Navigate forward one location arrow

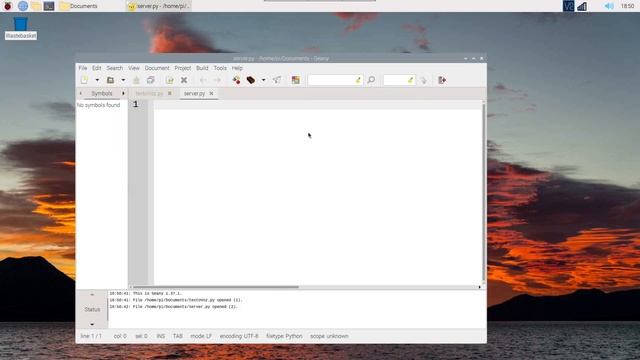click(217, 80)
